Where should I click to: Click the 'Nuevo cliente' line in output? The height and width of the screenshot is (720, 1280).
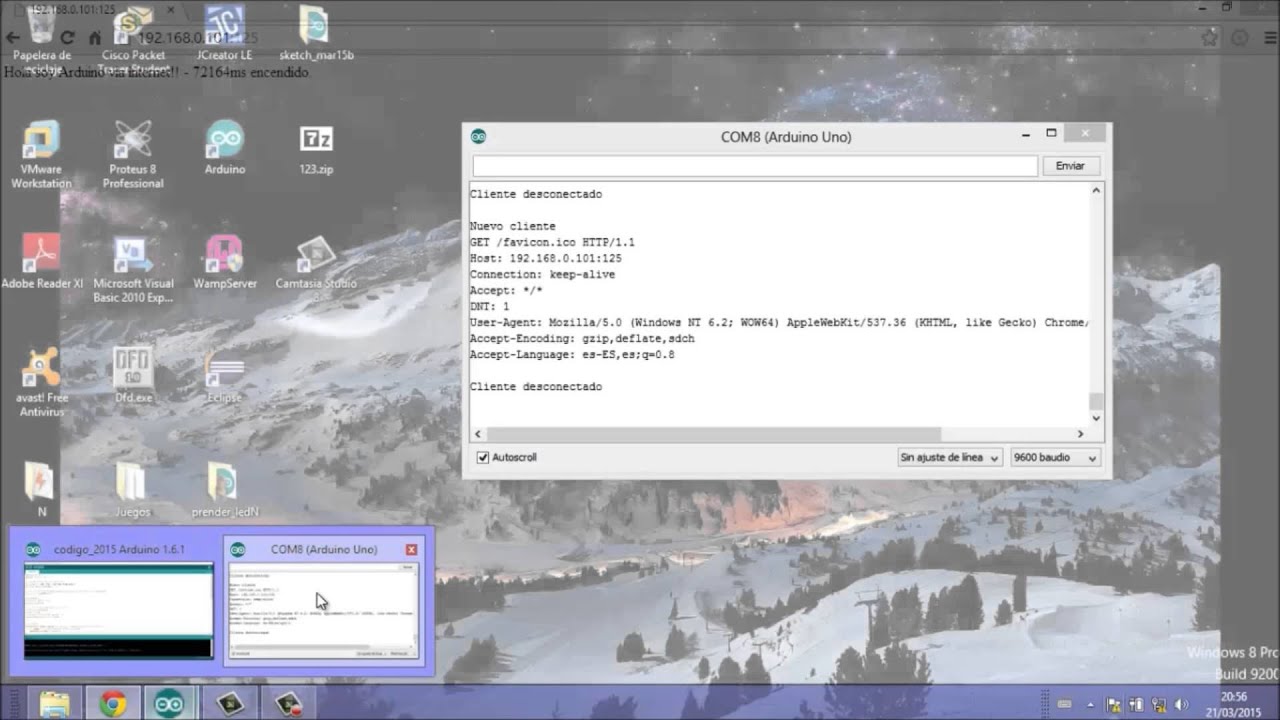tap(512, 226)
